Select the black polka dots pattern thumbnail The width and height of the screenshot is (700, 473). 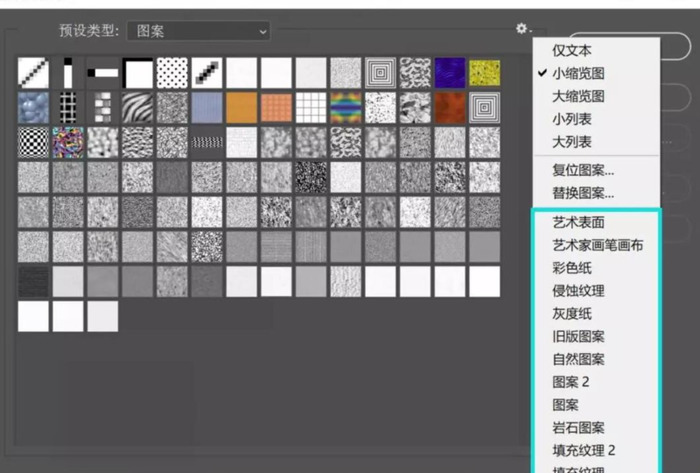point(172,73)
